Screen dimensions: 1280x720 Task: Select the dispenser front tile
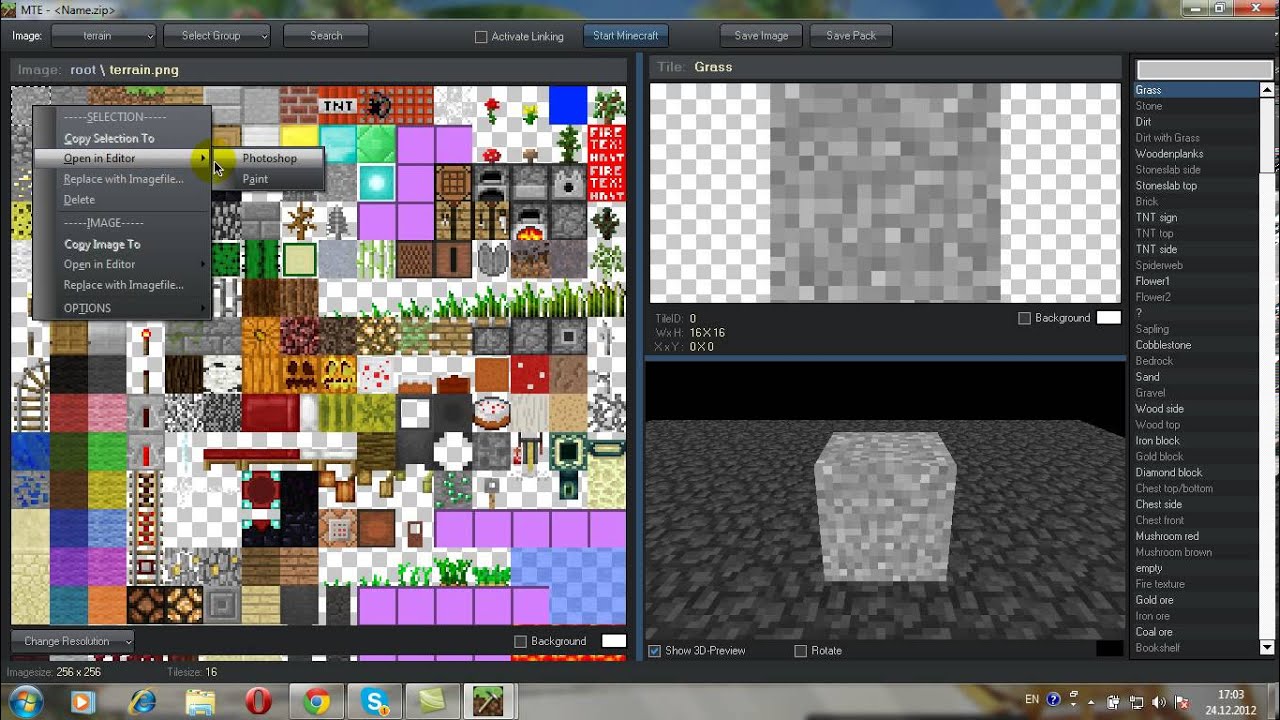coord(569,183)
